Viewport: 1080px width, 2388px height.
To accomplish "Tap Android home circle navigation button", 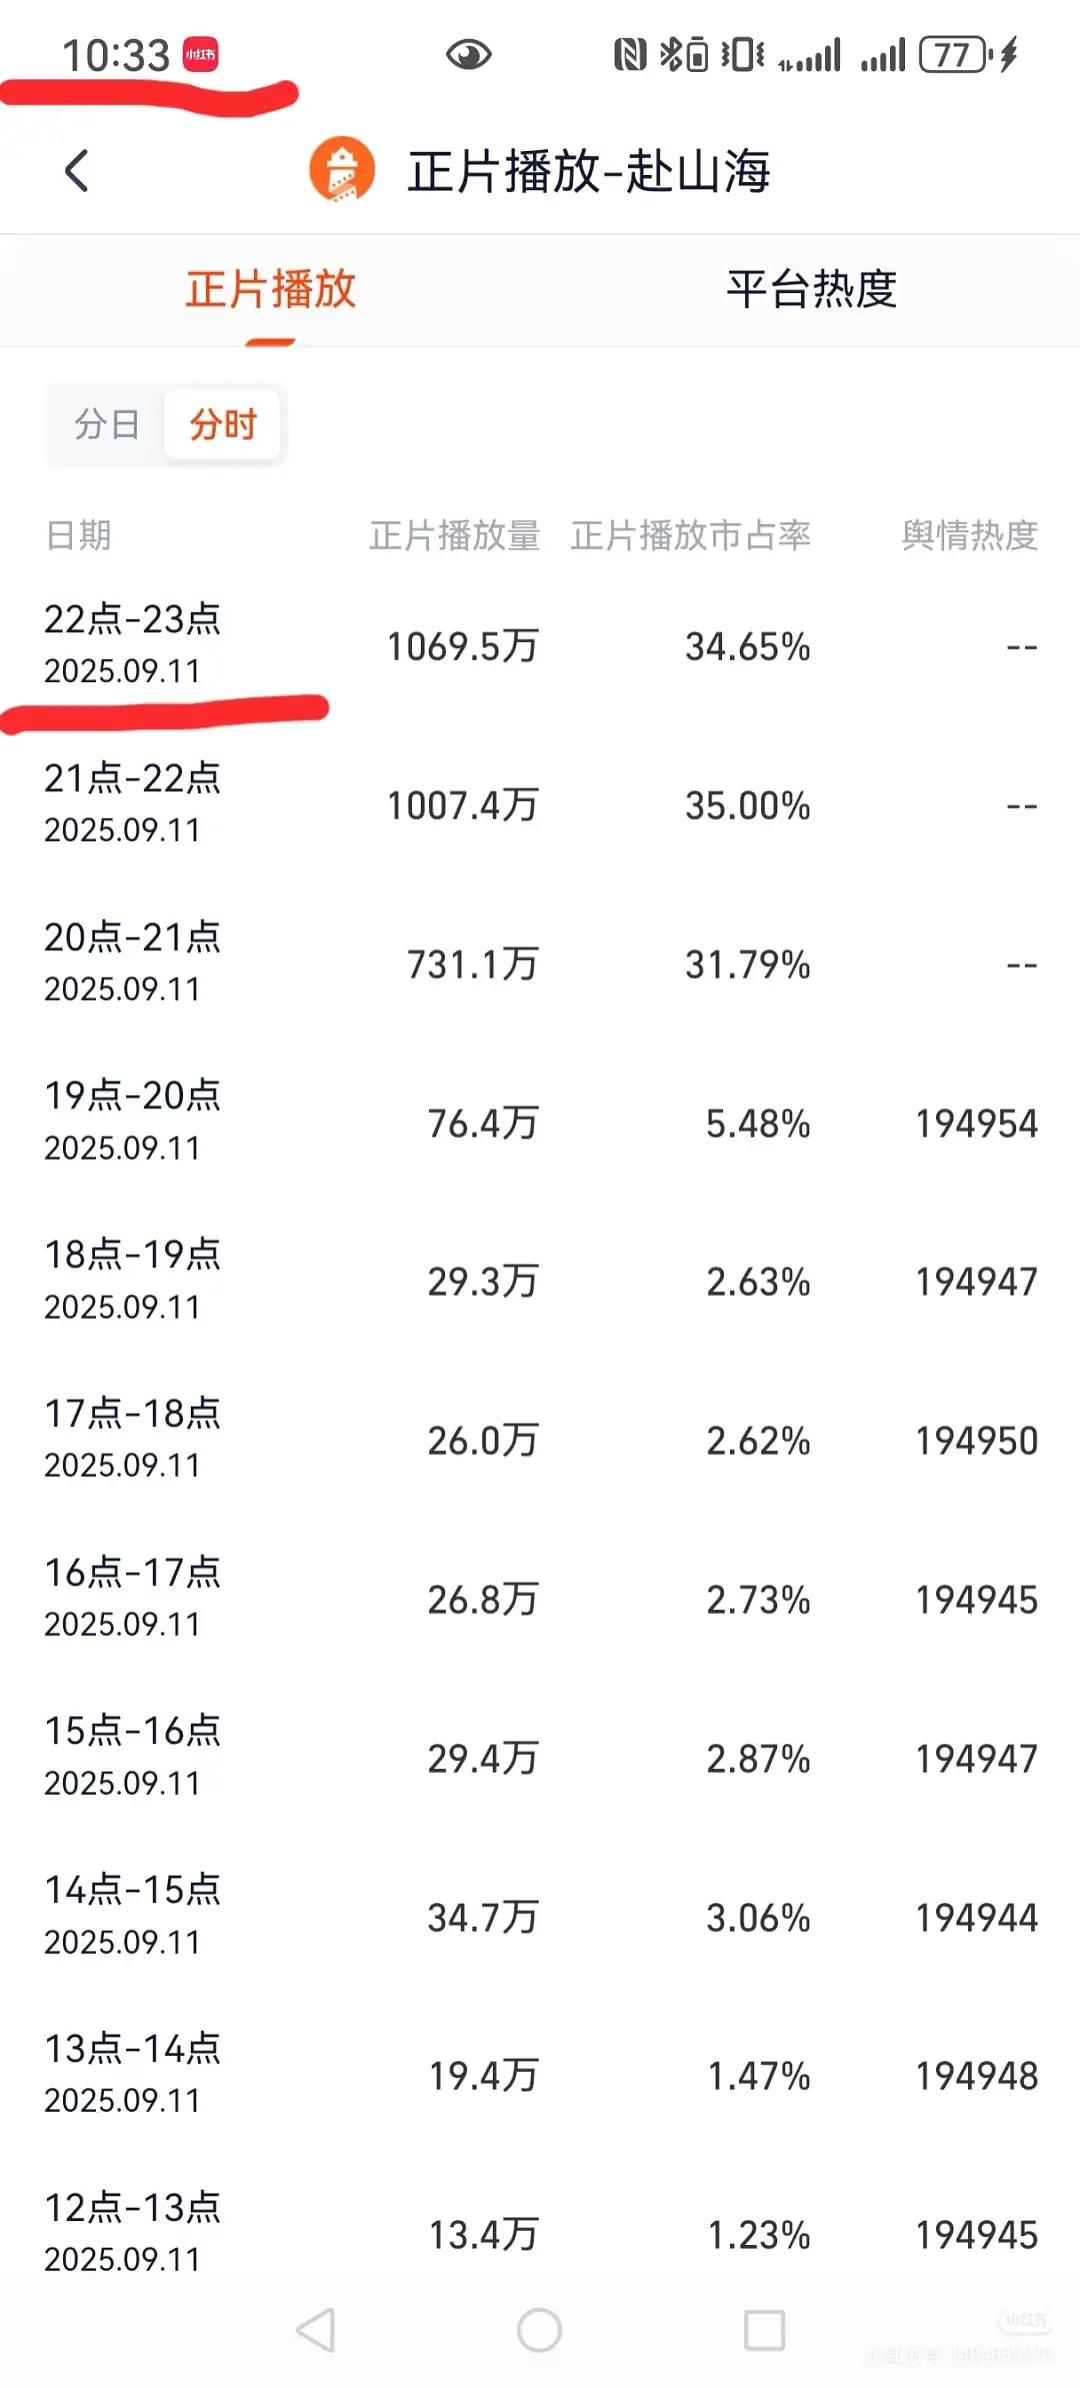I will click(539, 2329).
